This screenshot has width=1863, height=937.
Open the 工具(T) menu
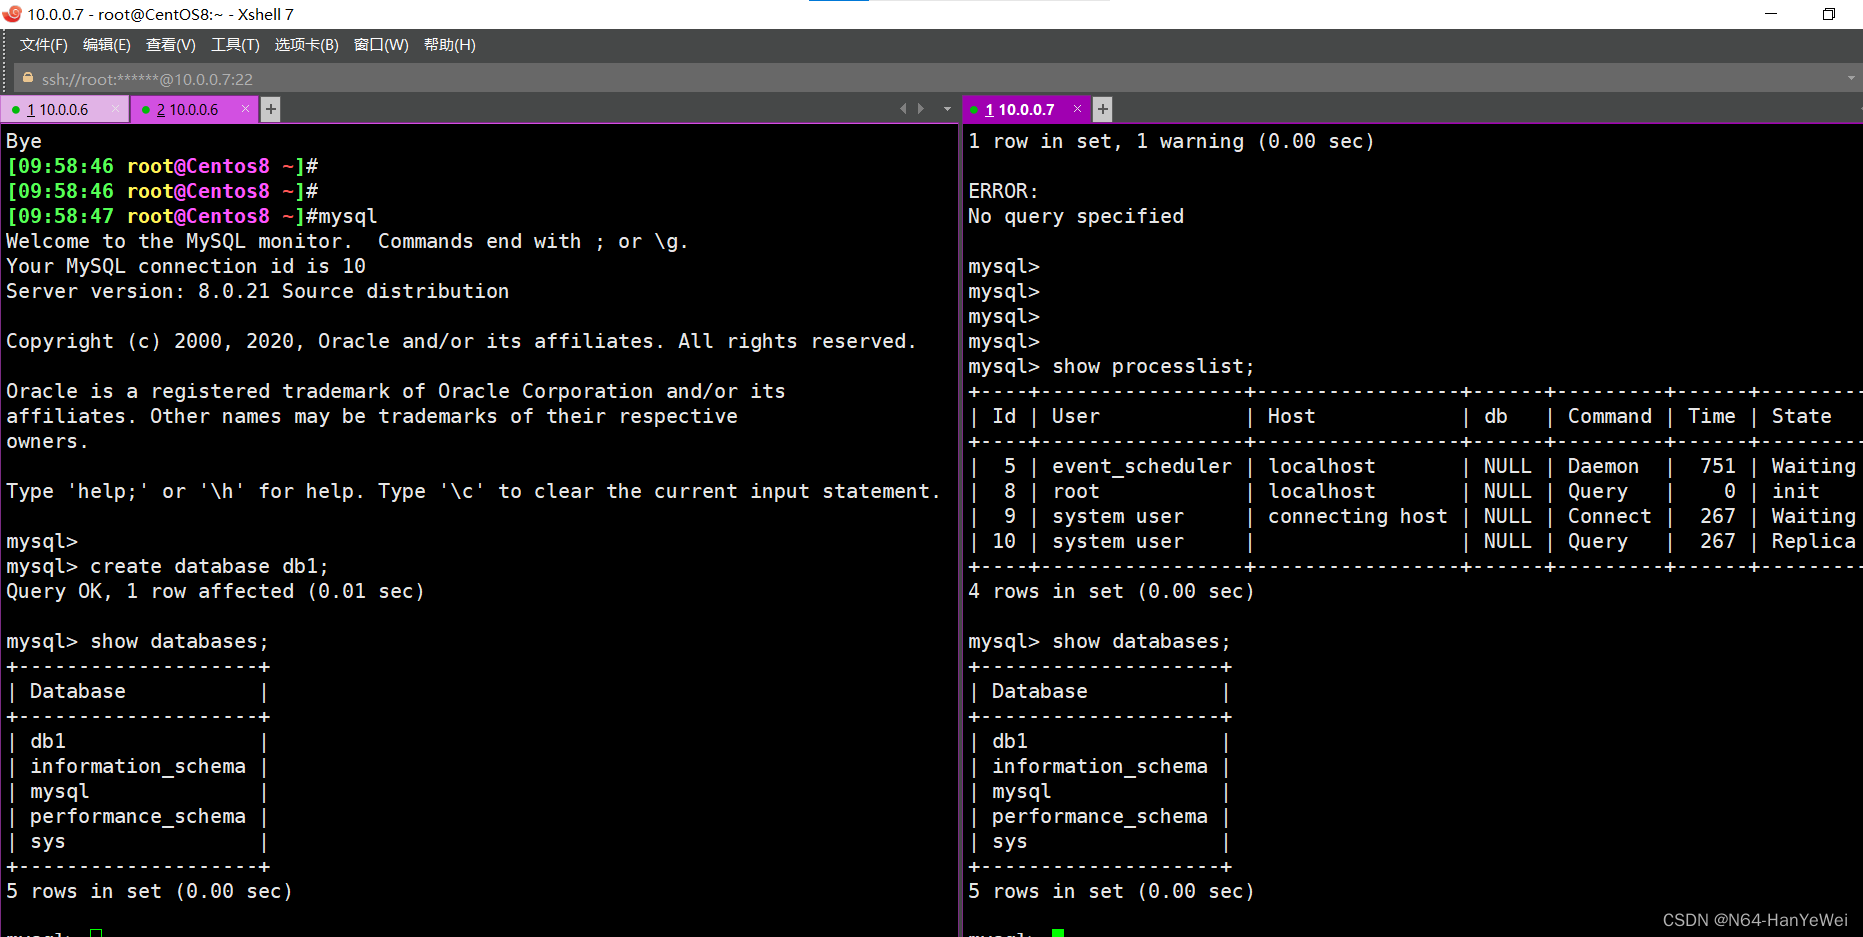(x=235, y=44)
